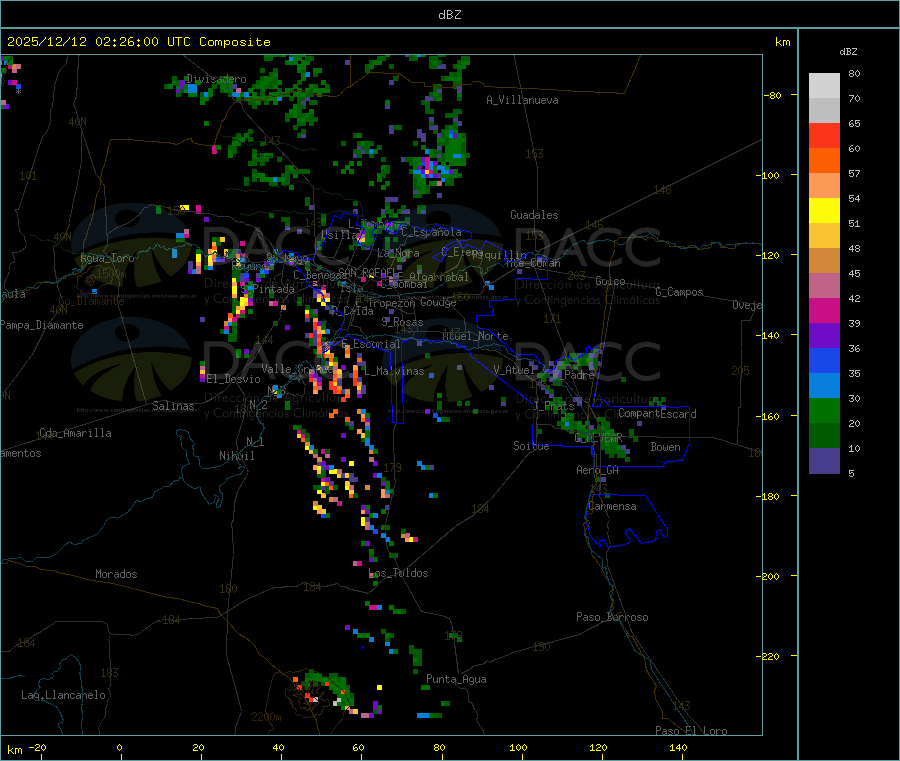Click the dBZ title at top
Image resolution: width=900 pixels, height=761 pixels.
pyautogui.click(x=449, y=15)
